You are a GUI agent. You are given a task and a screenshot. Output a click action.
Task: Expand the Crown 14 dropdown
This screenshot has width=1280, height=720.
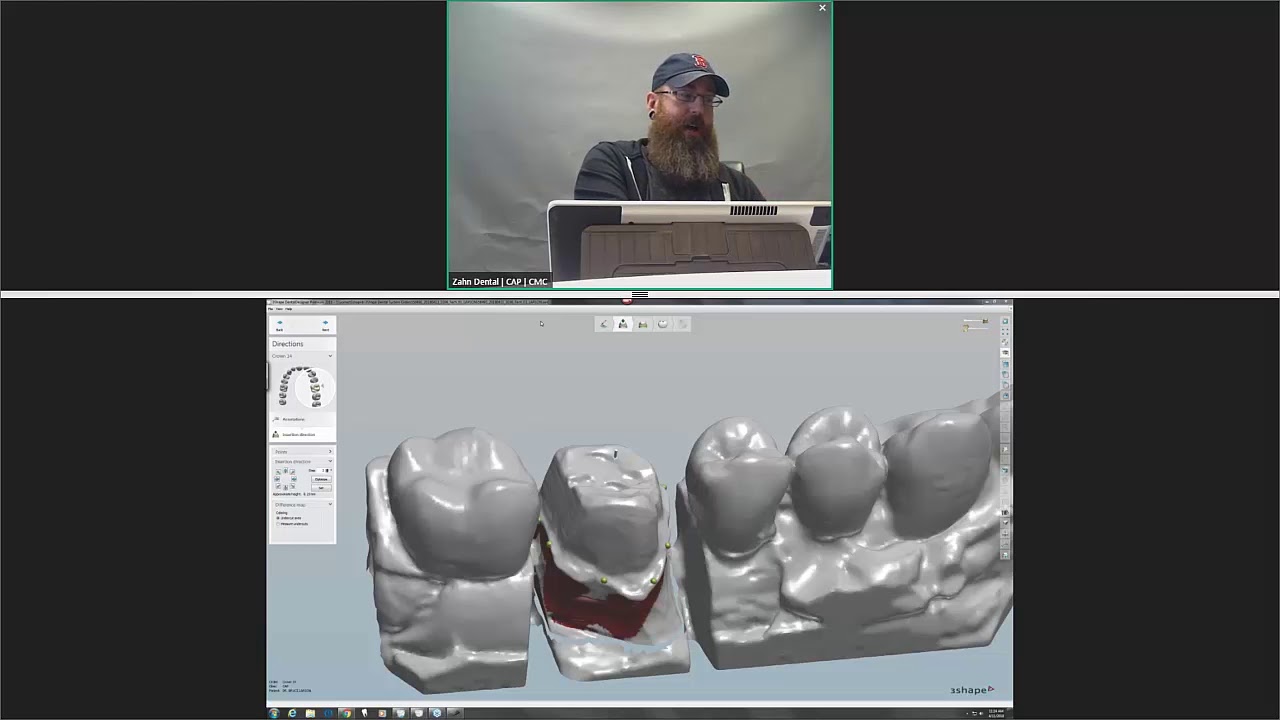click(x=330, y=356)
